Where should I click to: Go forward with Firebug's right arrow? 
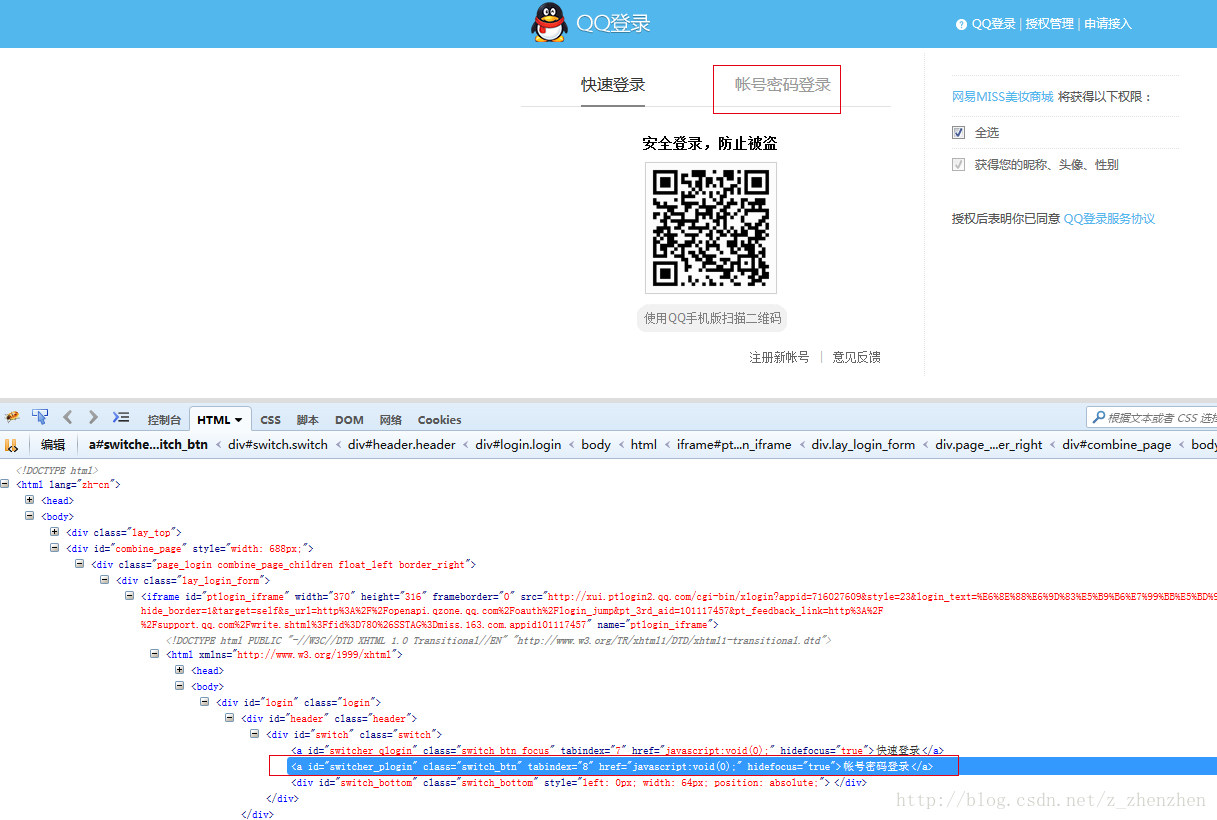(93, 417)
